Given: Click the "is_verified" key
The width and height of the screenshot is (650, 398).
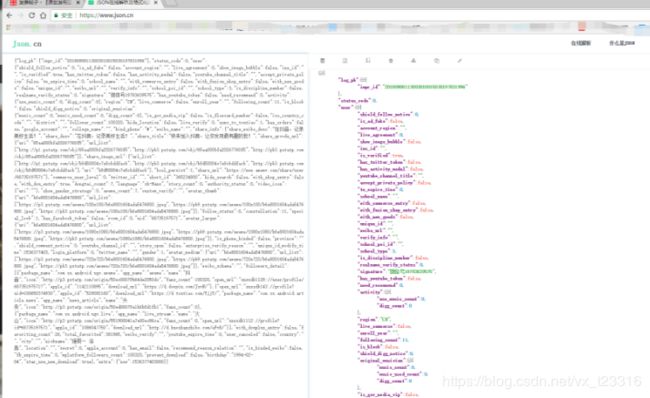Looking at the screenshot, I should [374, 155].
